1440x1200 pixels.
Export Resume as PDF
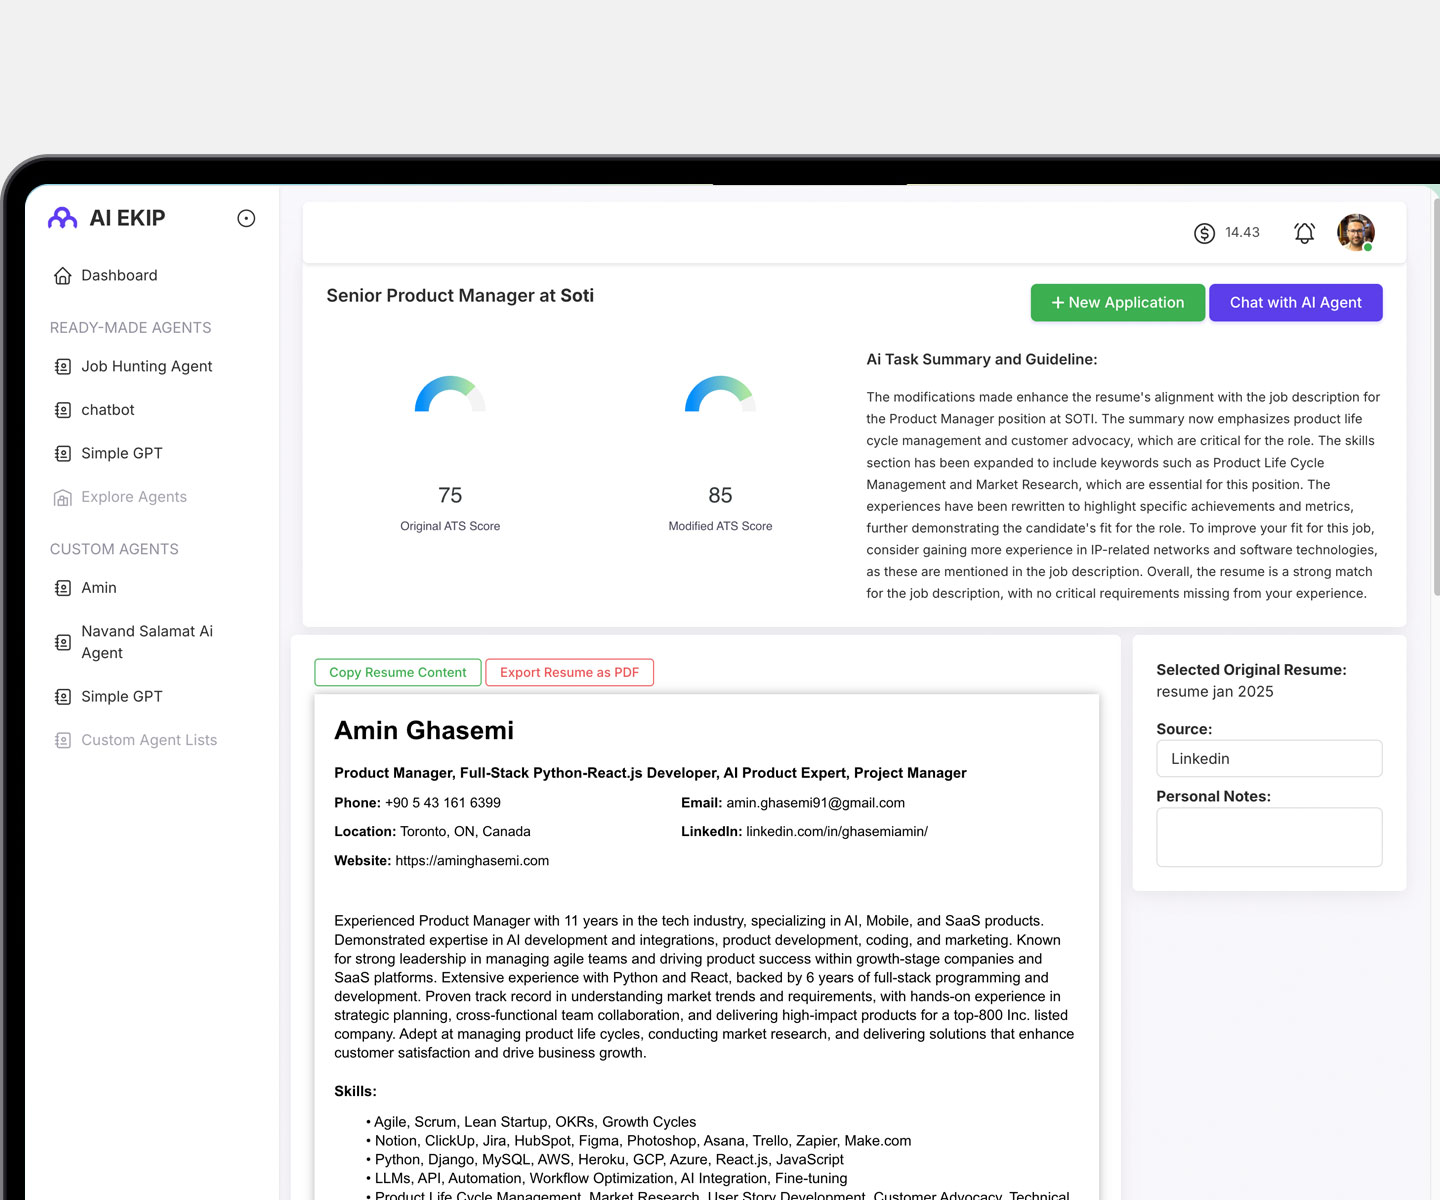pos(569,672)
